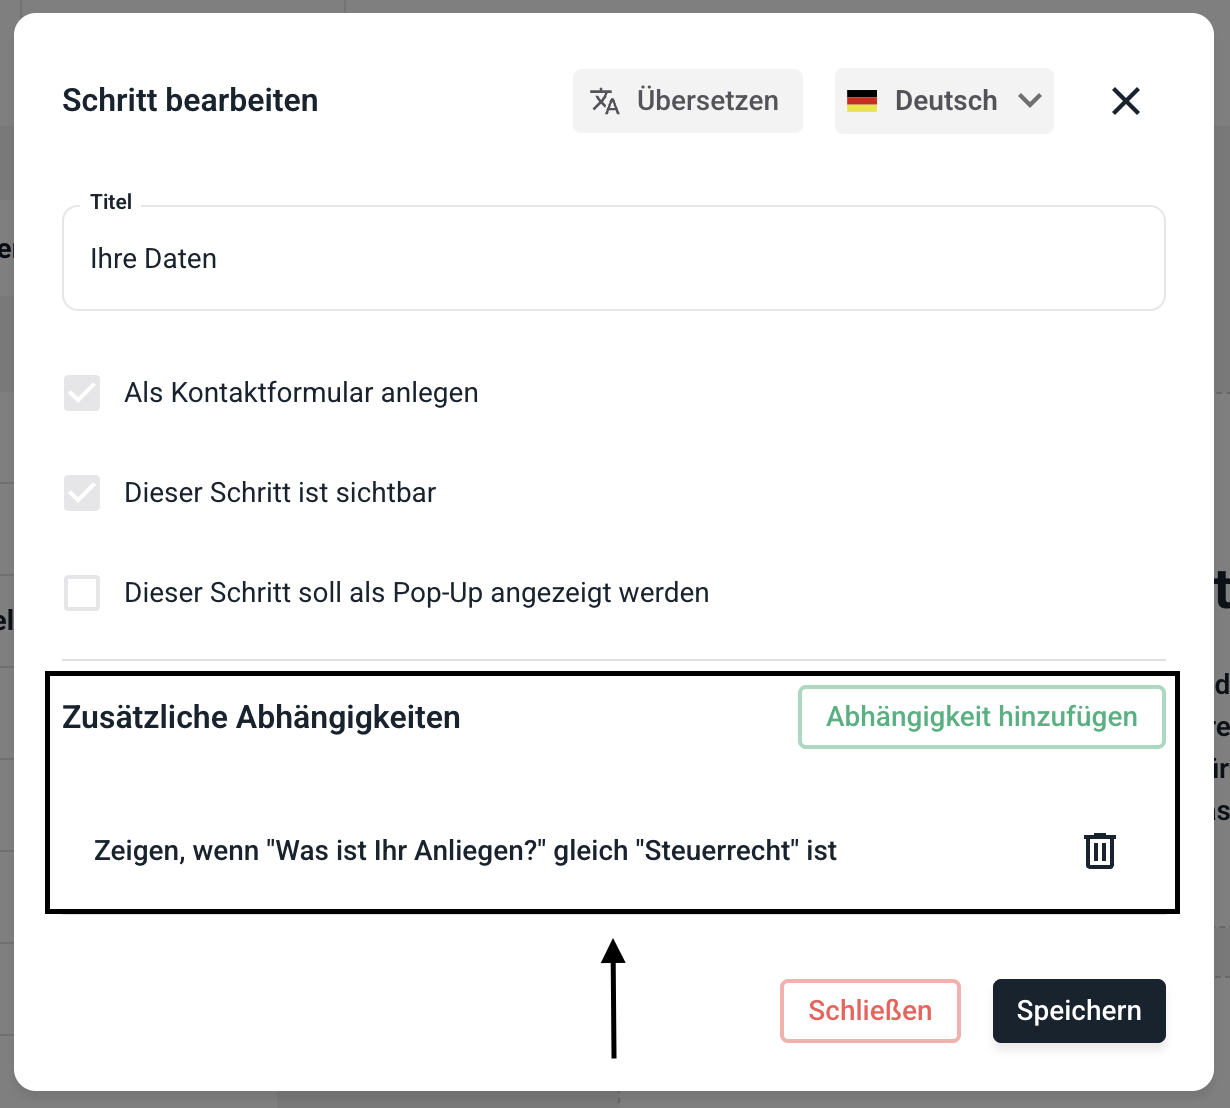
Task: Click the "Als Kontaktformular anlegen" label text
Action: pos(301,393)
